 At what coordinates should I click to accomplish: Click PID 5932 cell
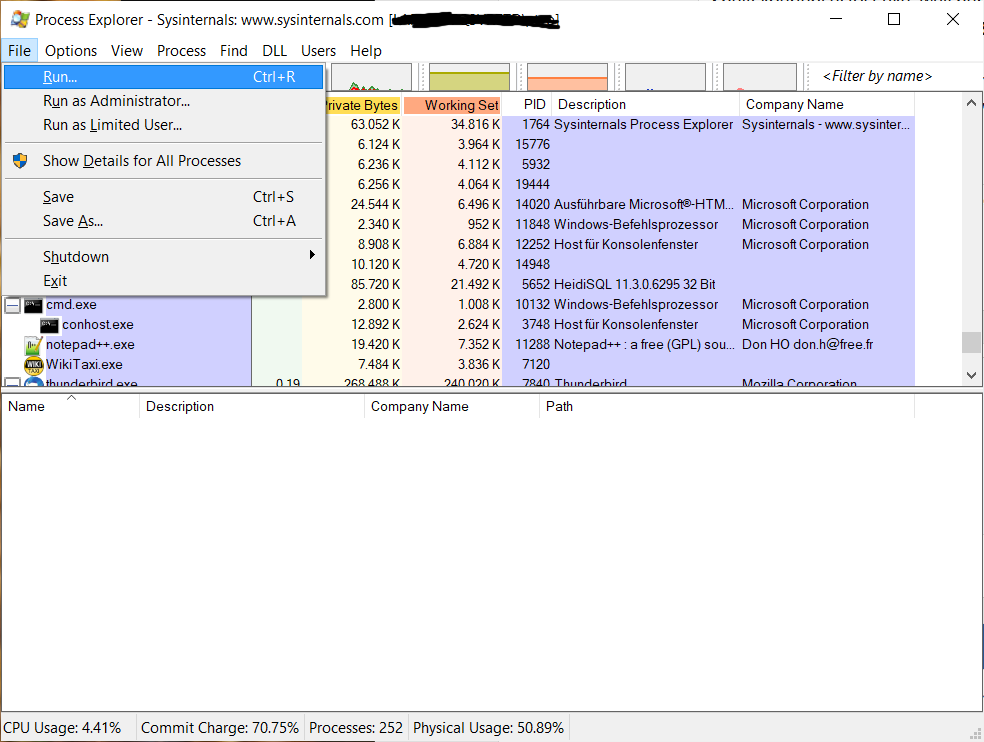pyautogui.click(x=535, y=164)
